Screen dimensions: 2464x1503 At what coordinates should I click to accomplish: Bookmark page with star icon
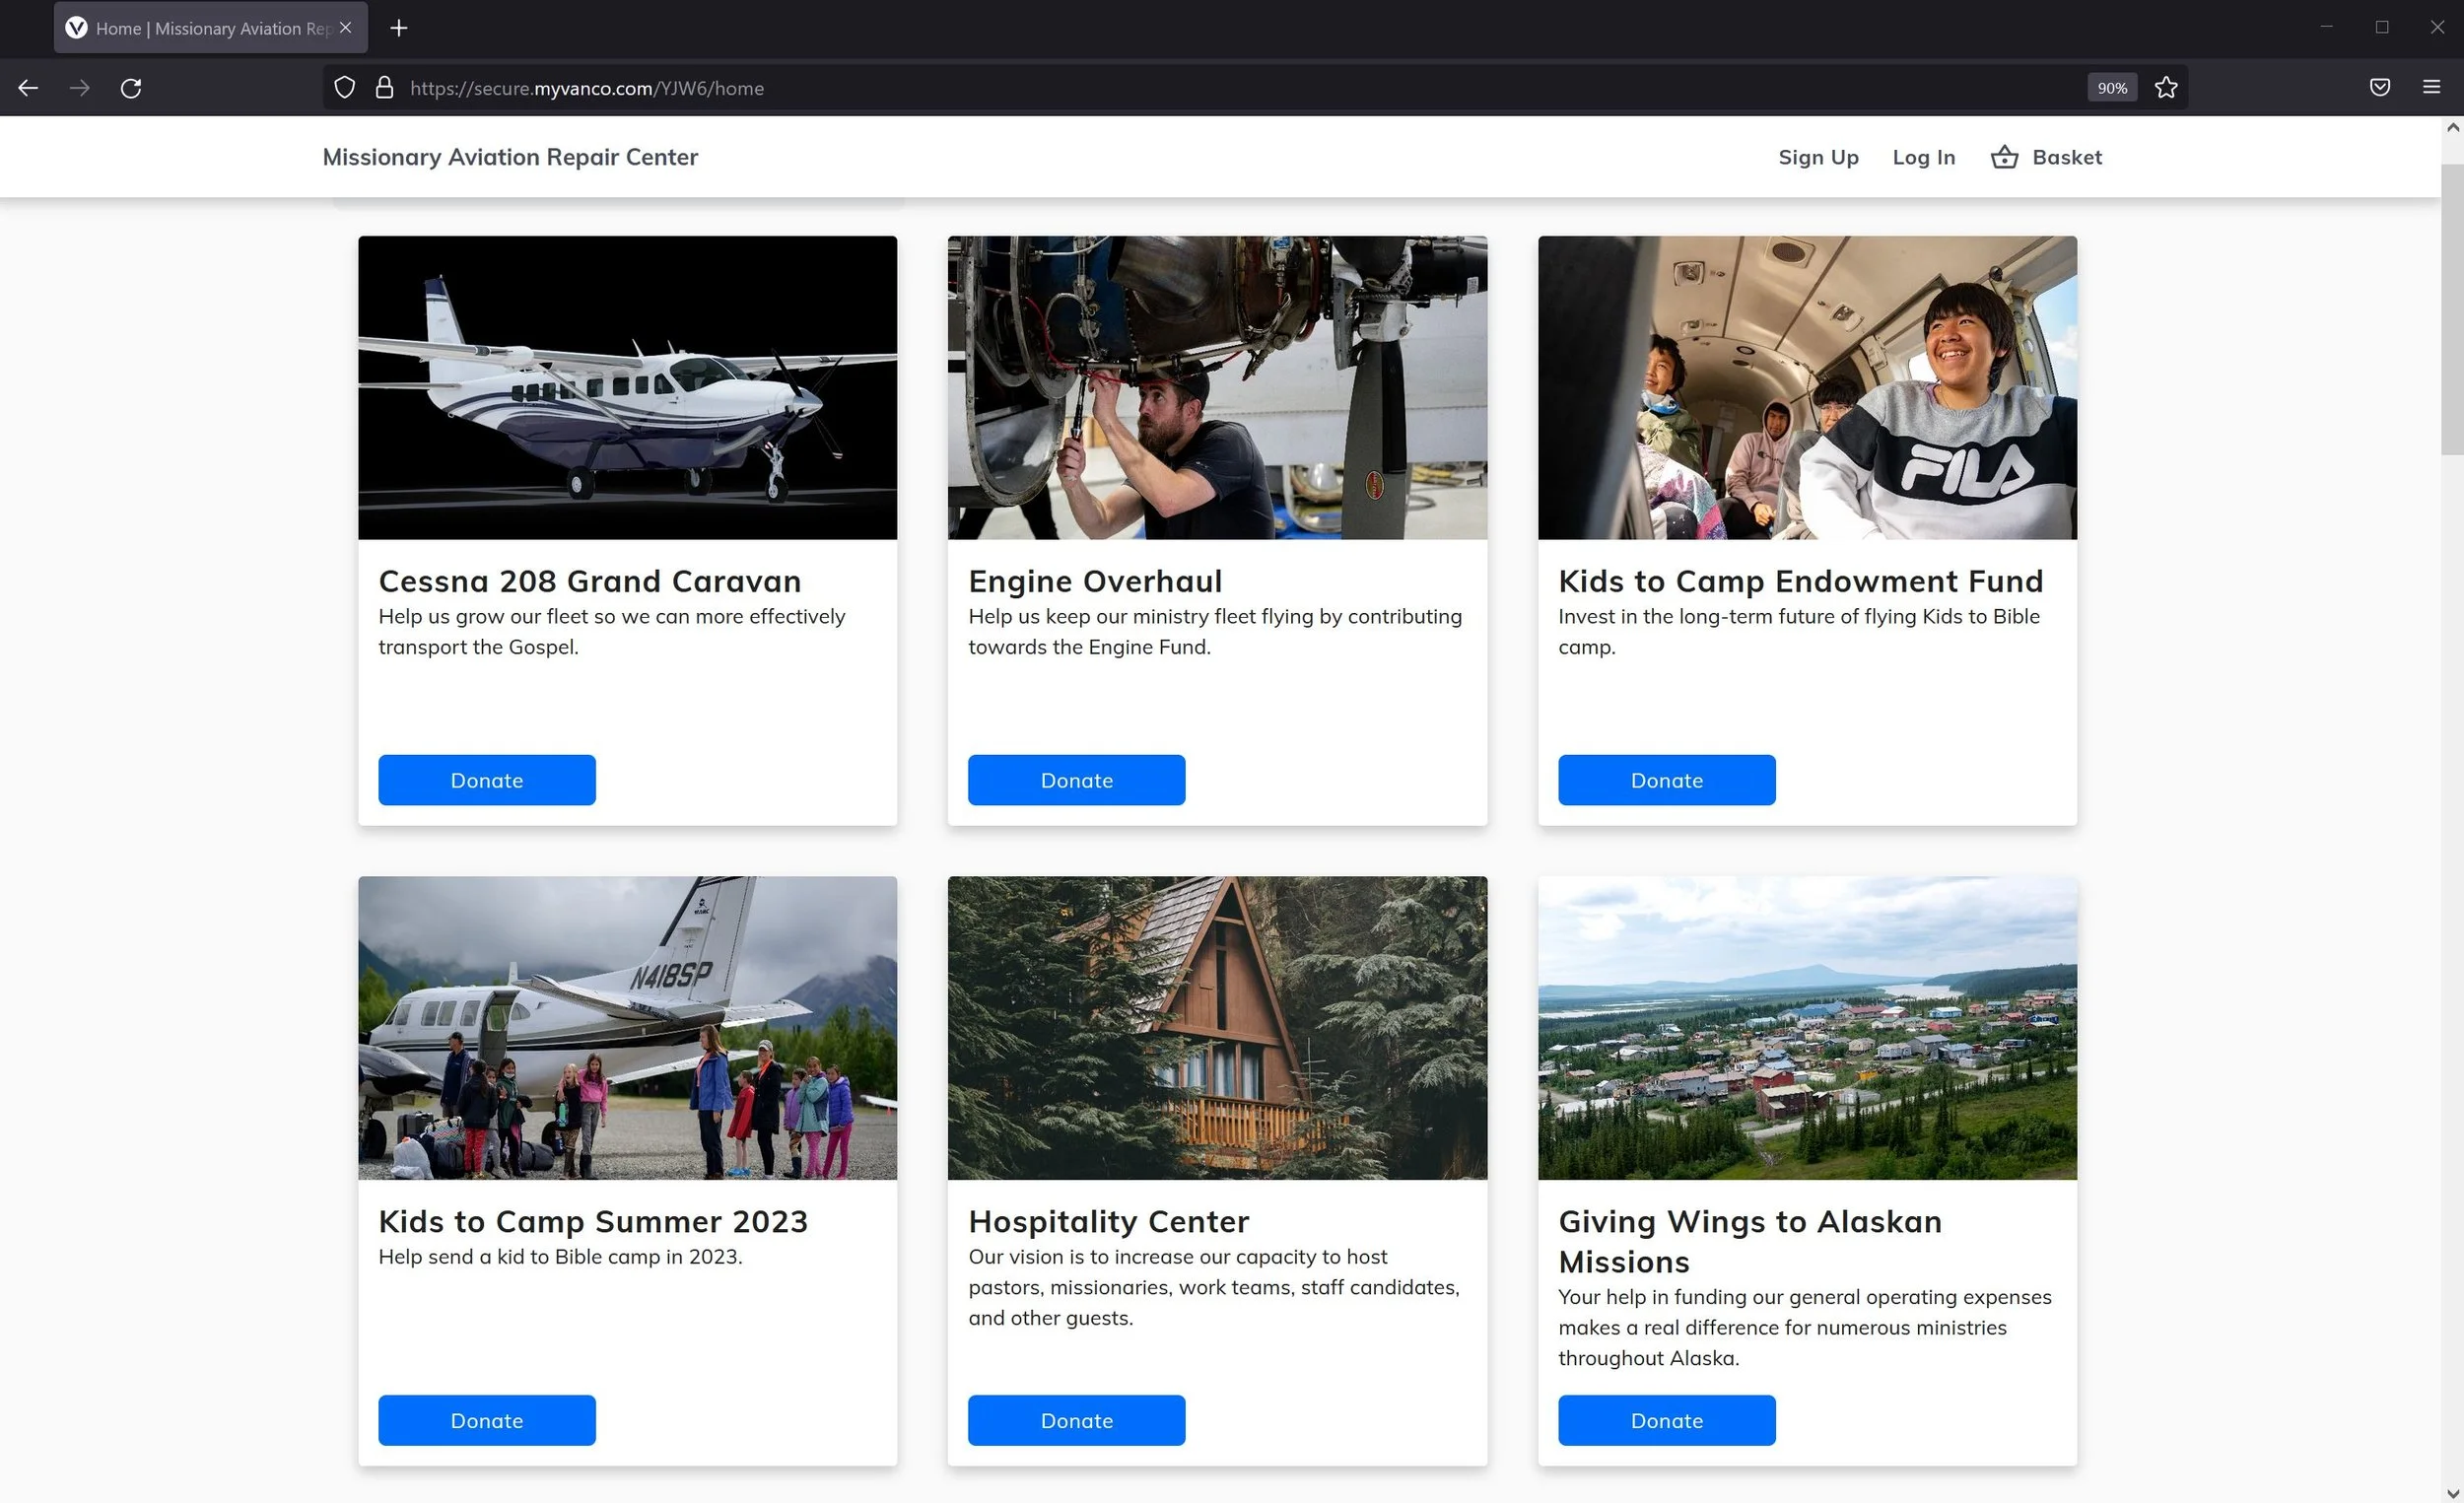click(x=2166, y=88)
